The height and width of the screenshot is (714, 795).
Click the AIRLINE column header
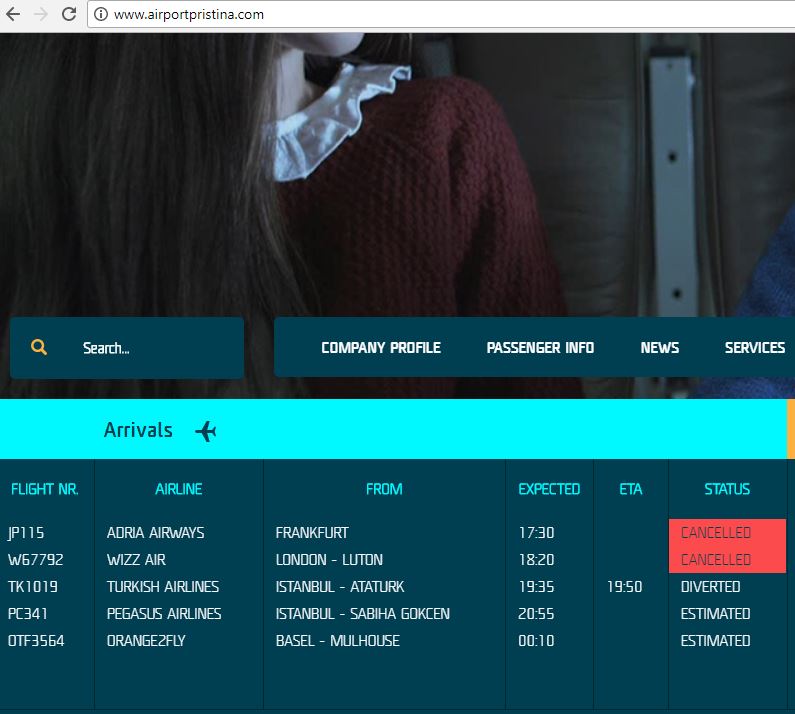pos(178,489)
